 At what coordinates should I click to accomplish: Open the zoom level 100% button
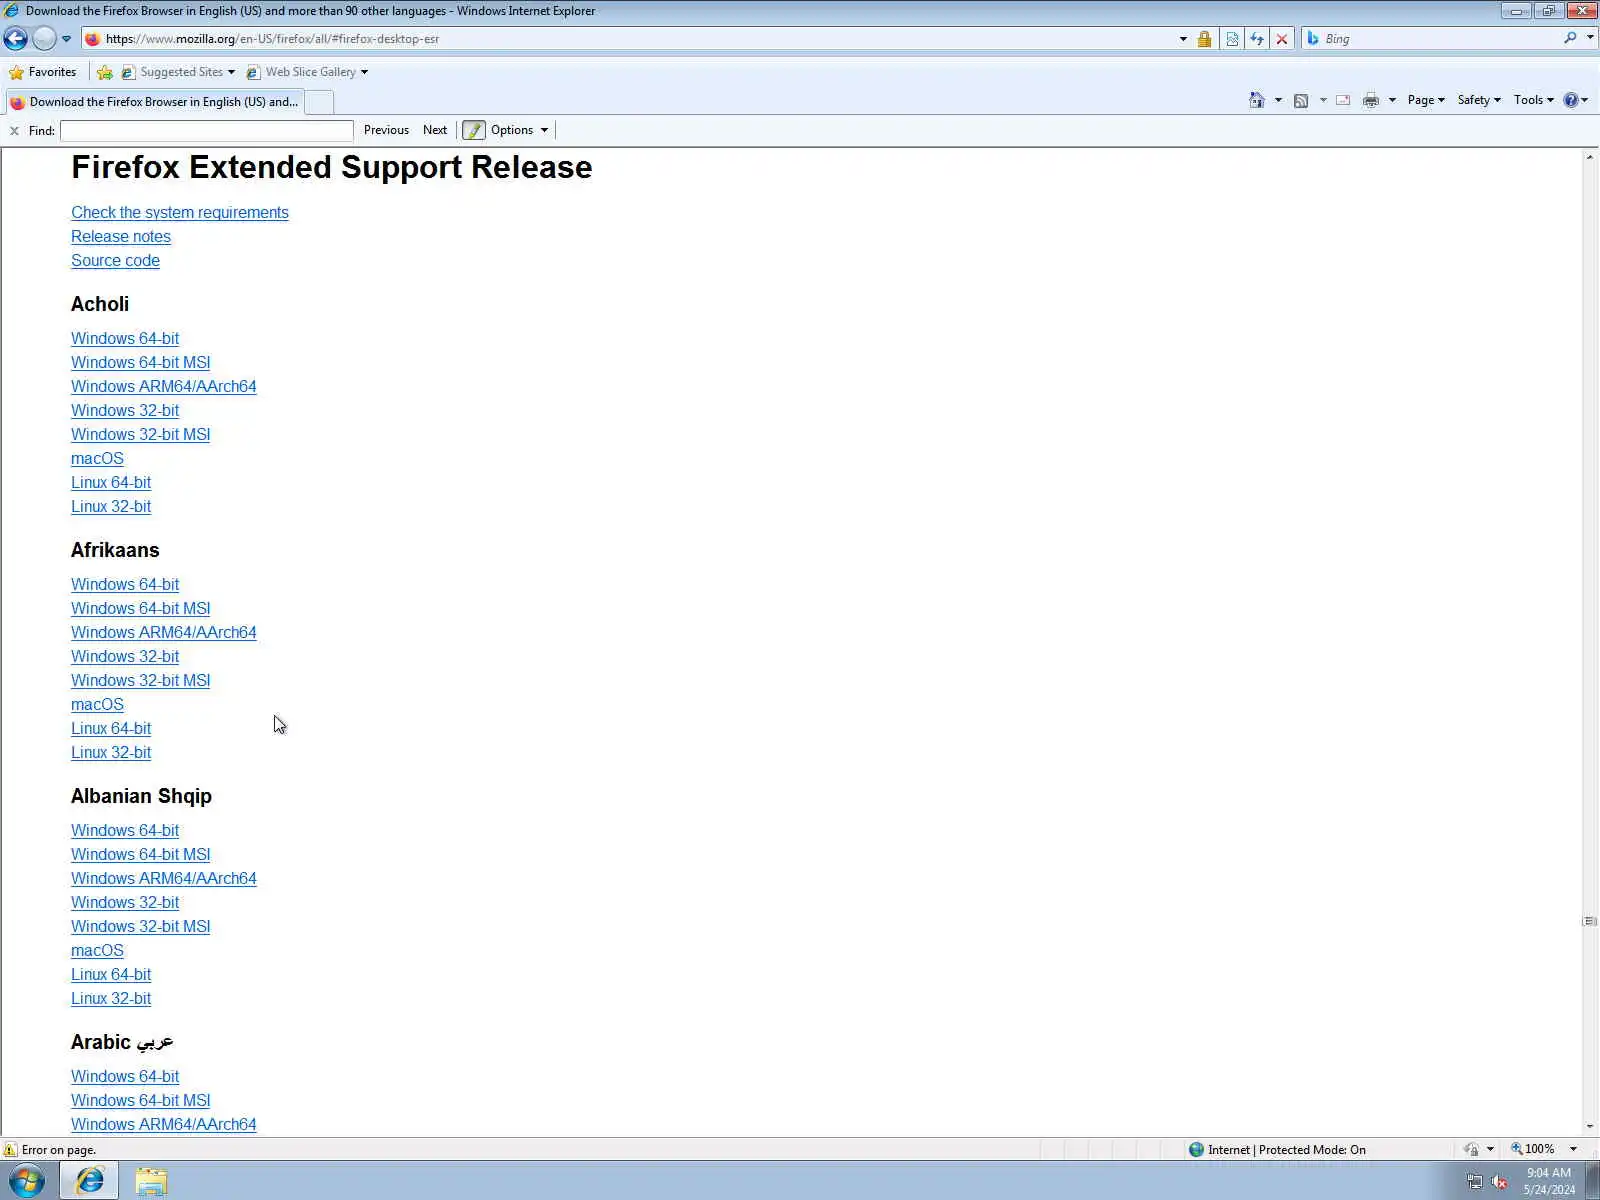pyautogui.click(x=1533, y=1149)
